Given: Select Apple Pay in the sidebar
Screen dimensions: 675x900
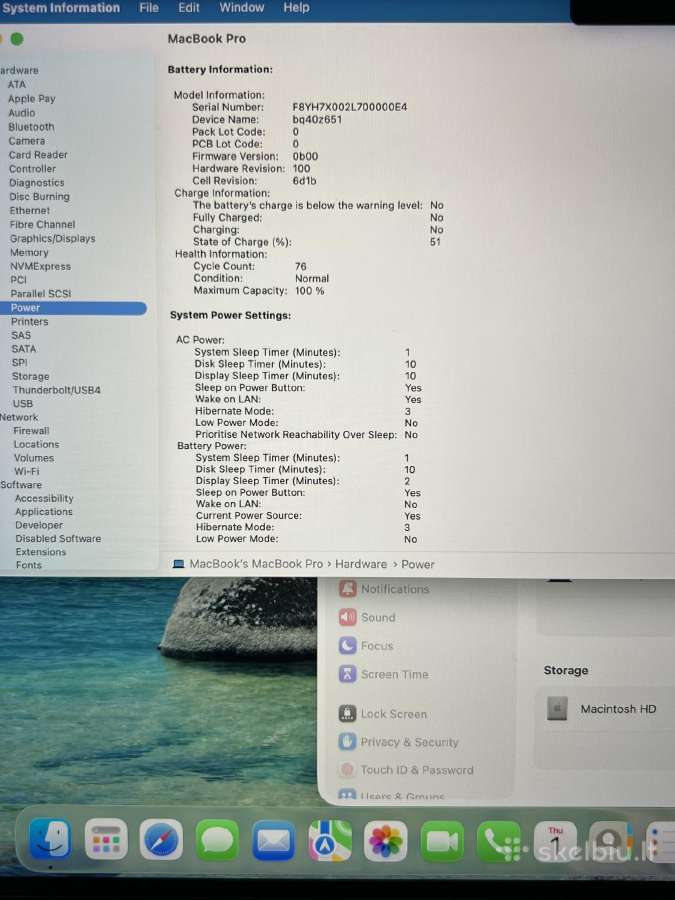Looking at the screenshot, I should tap(32, 99).
